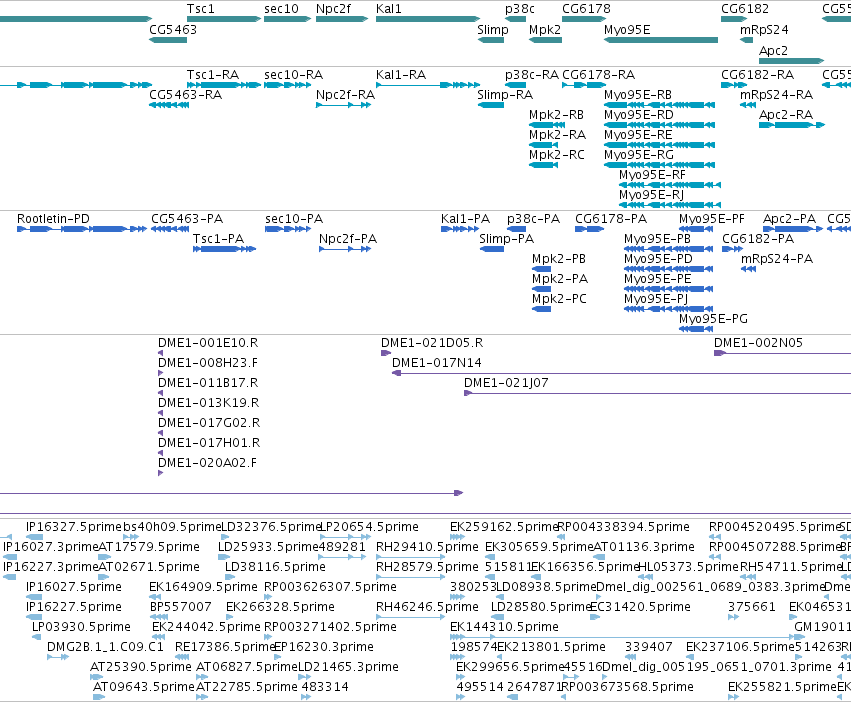The image size is (851, 702).
Task: Click the AT09643.5prime EST label
Action: click(144, 687)
